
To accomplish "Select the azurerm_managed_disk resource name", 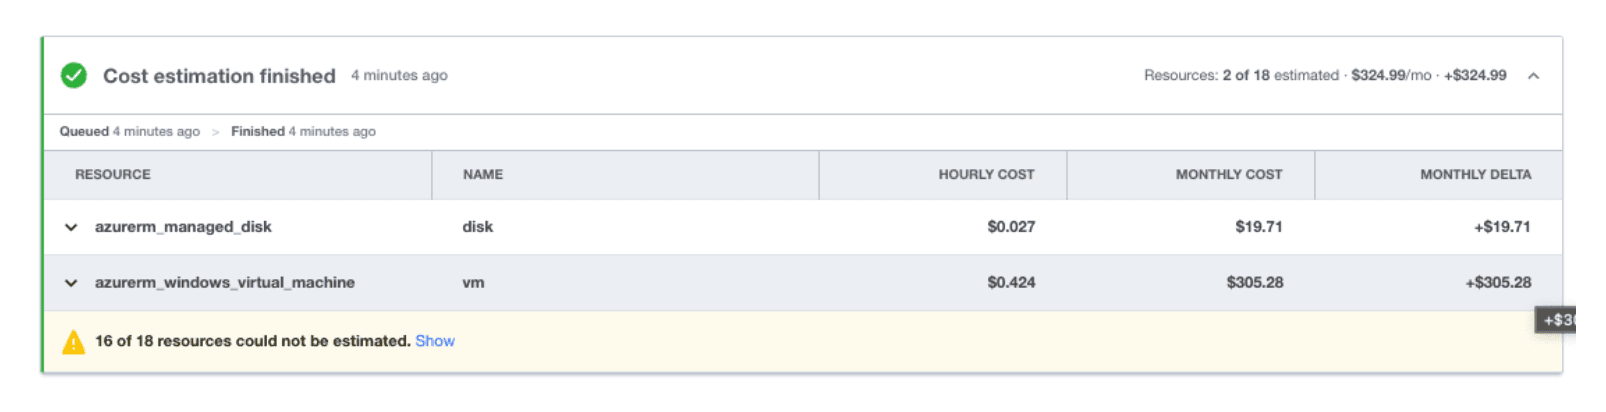I will click(183, 227).
